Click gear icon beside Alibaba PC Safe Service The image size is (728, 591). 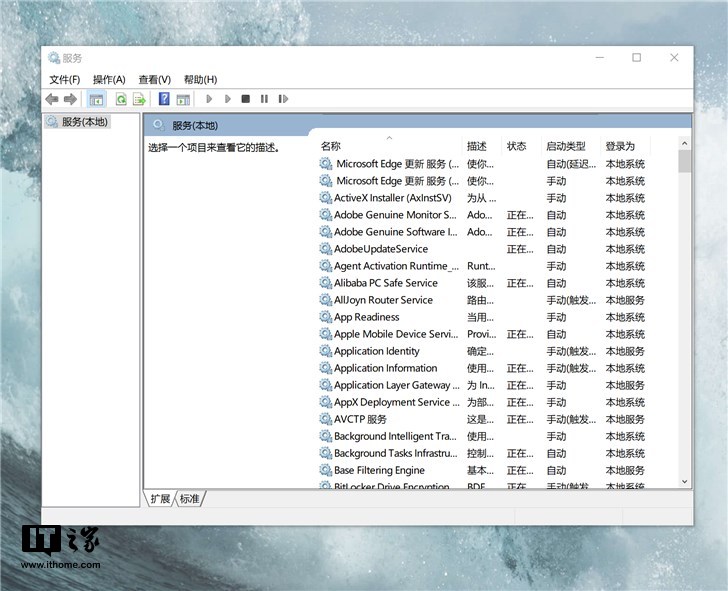point(325,283)
